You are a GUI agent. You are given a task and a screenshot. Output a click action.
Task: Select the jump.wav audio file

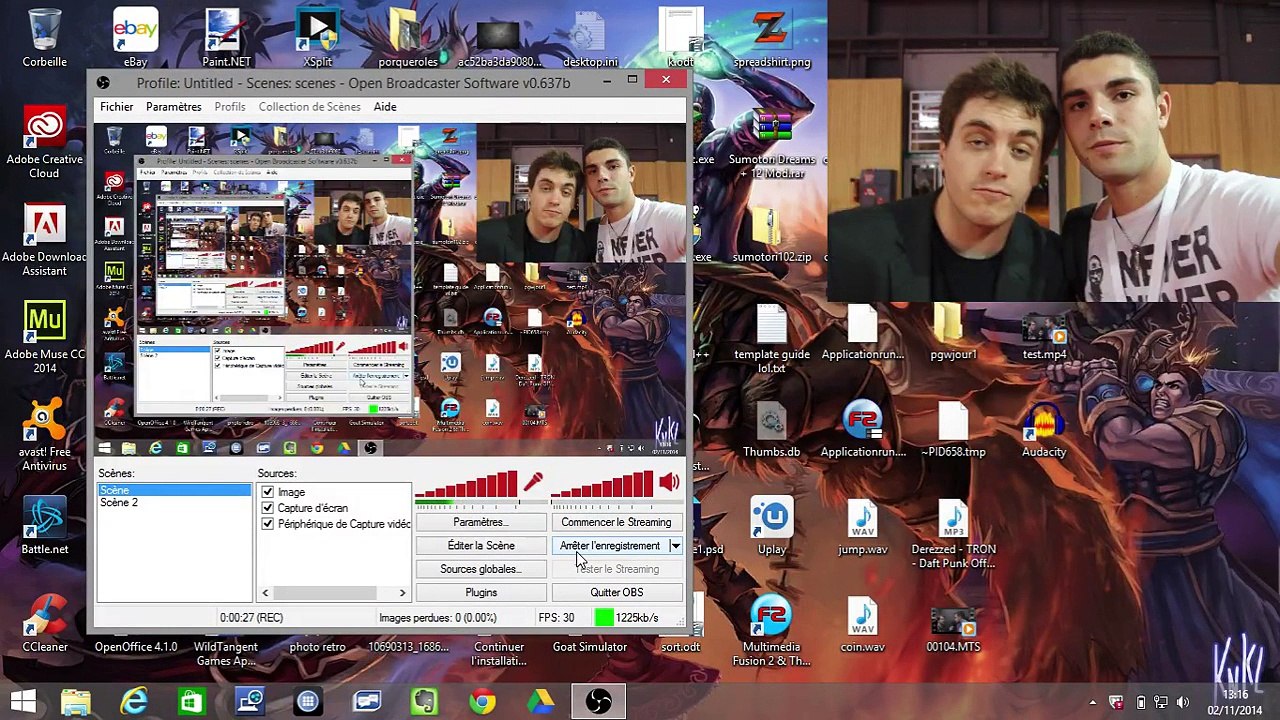tap(862, 526)
